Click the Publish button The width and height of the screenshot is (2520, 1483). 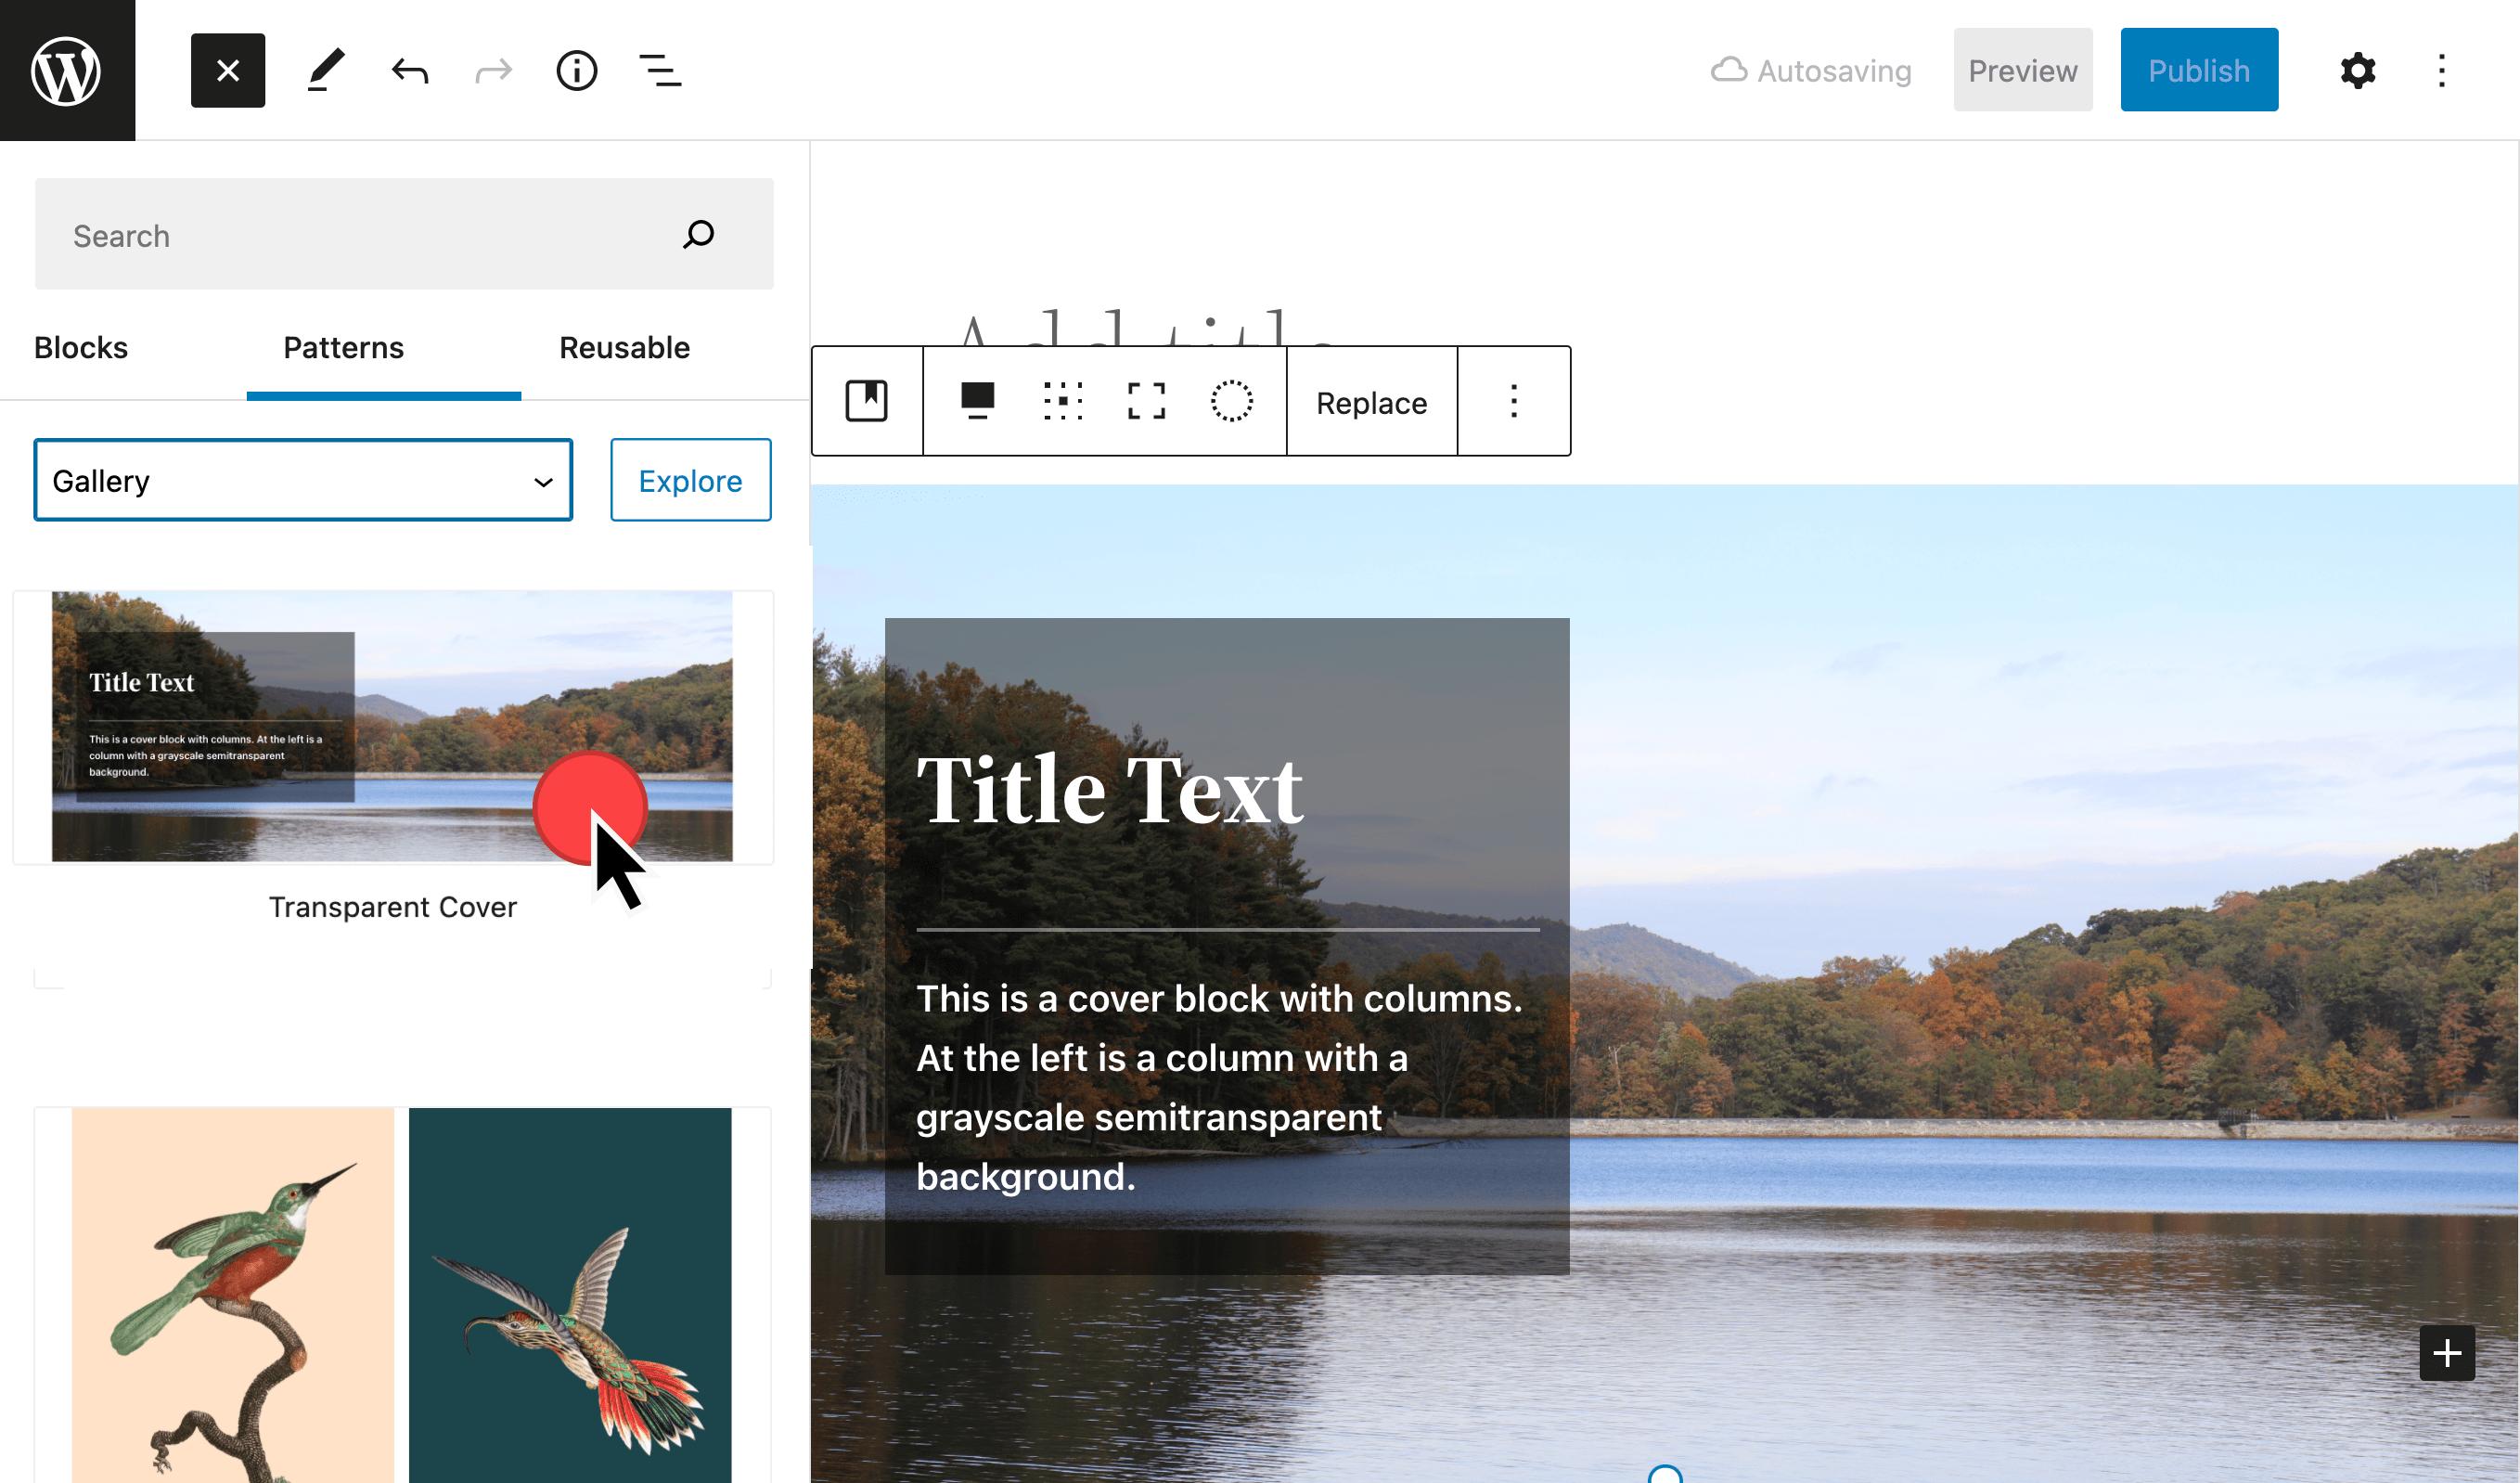pyautogui.click(x=2198, y=70)
